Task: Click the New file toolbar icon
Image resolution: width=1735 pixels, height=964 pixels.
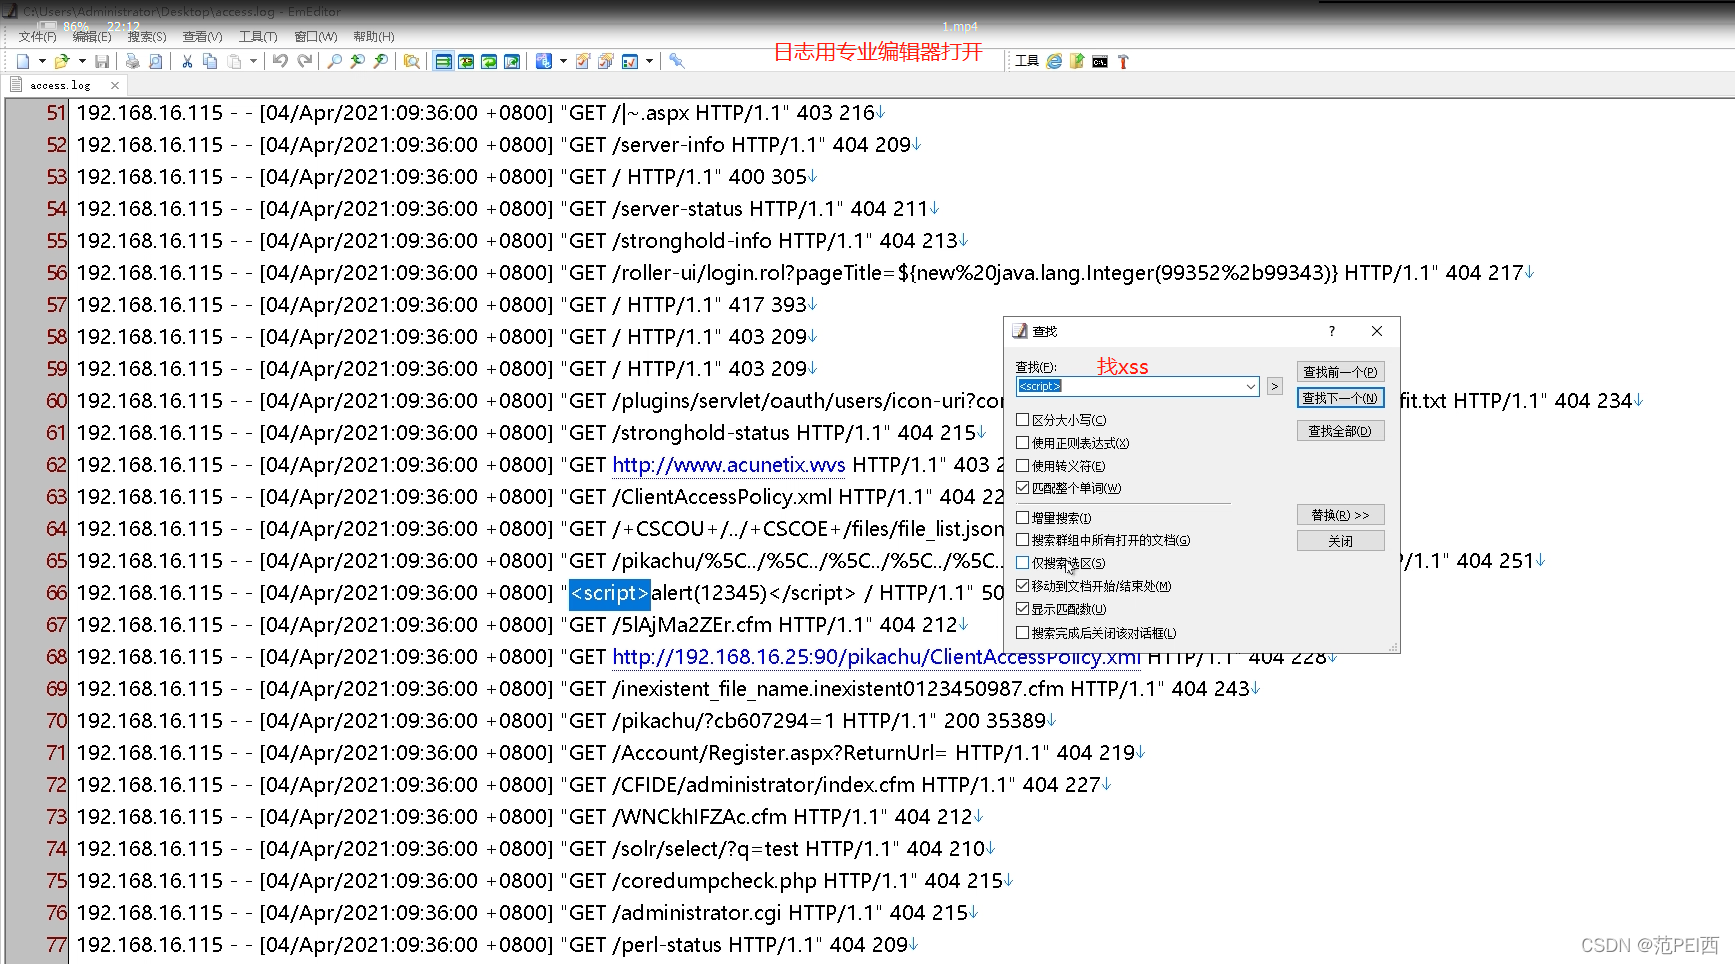Action: click(23, 61)
